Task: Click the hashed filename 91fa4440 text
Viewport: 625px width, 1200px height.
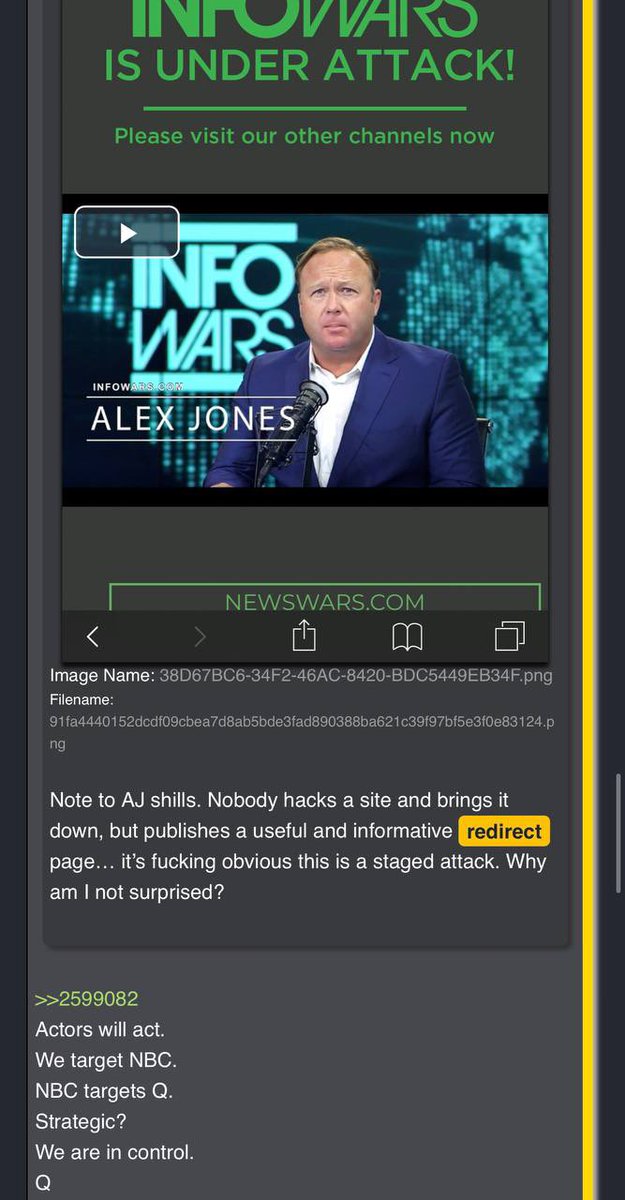Action: coord(302,732)
